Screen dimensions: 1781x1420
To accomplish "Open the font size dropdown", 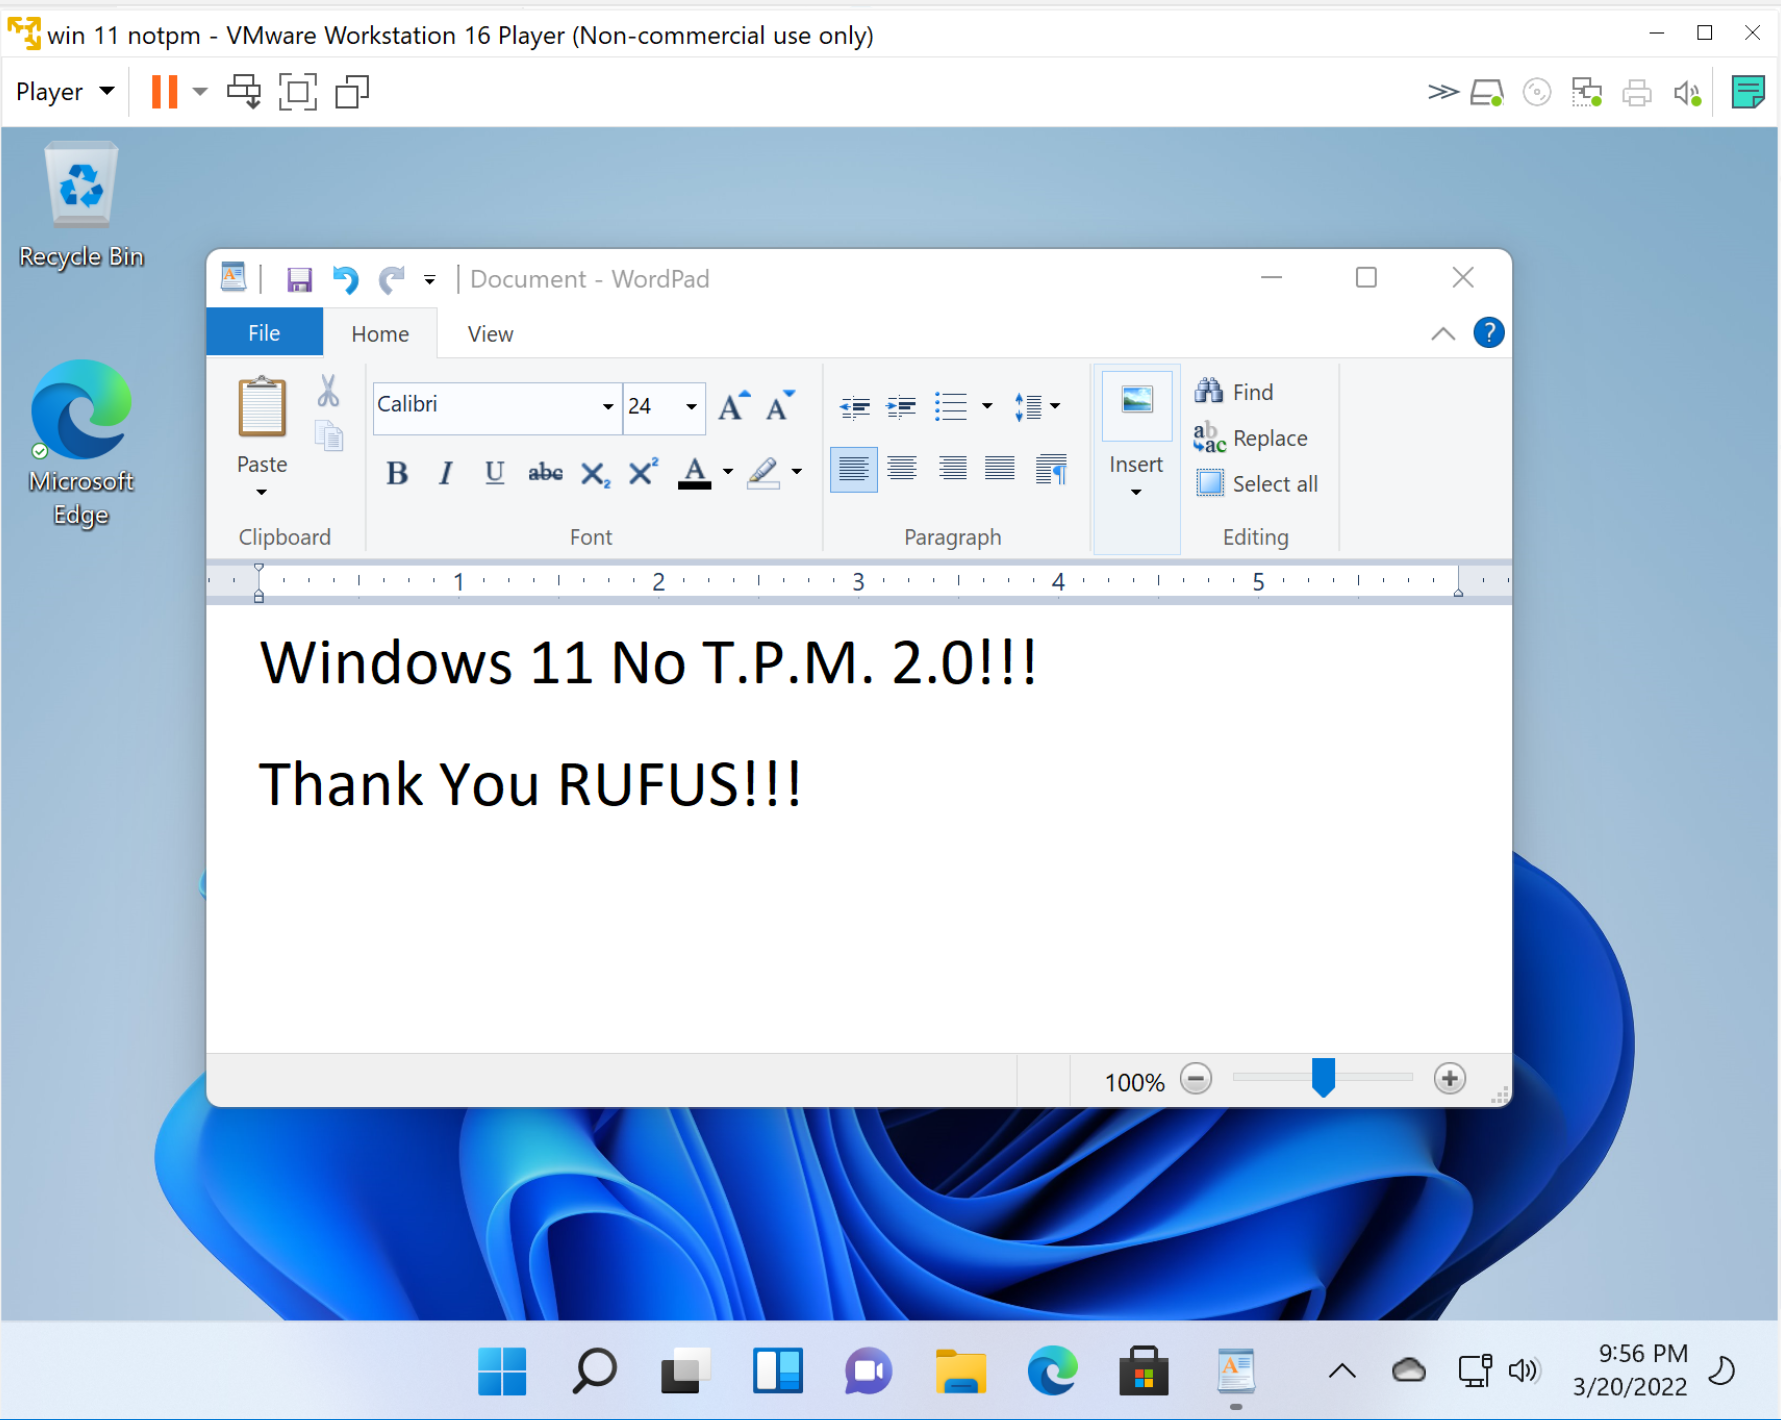I will click(x=691, y=406).
